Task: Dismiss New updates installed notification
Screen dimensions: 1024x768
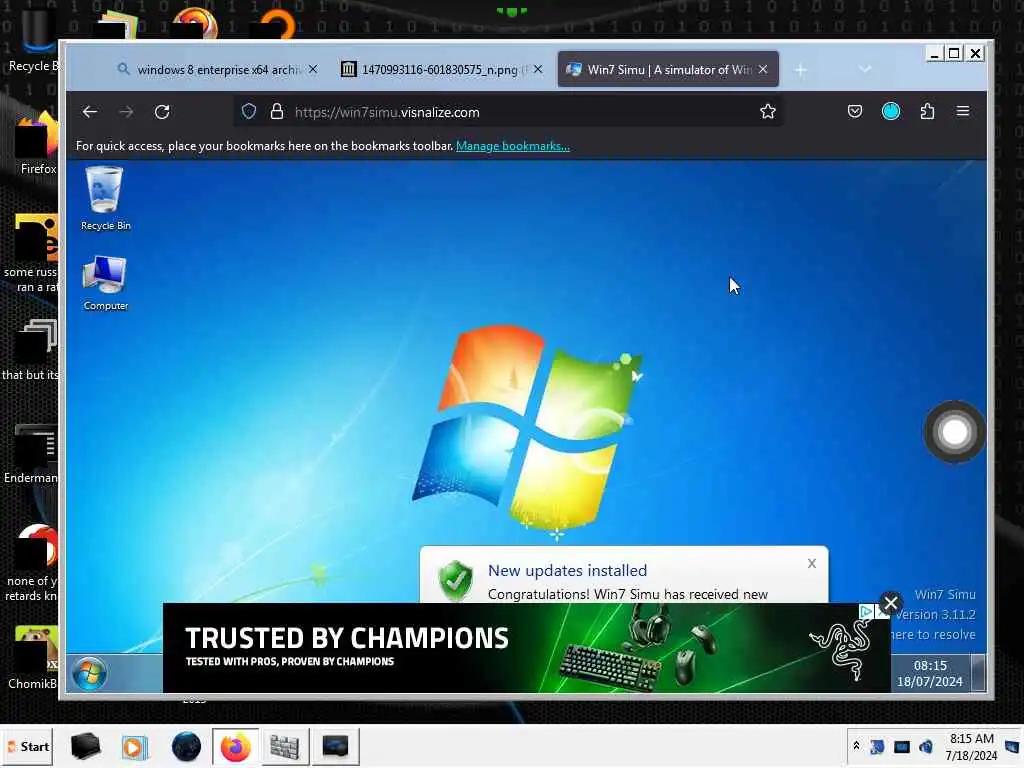Action: 812,564
